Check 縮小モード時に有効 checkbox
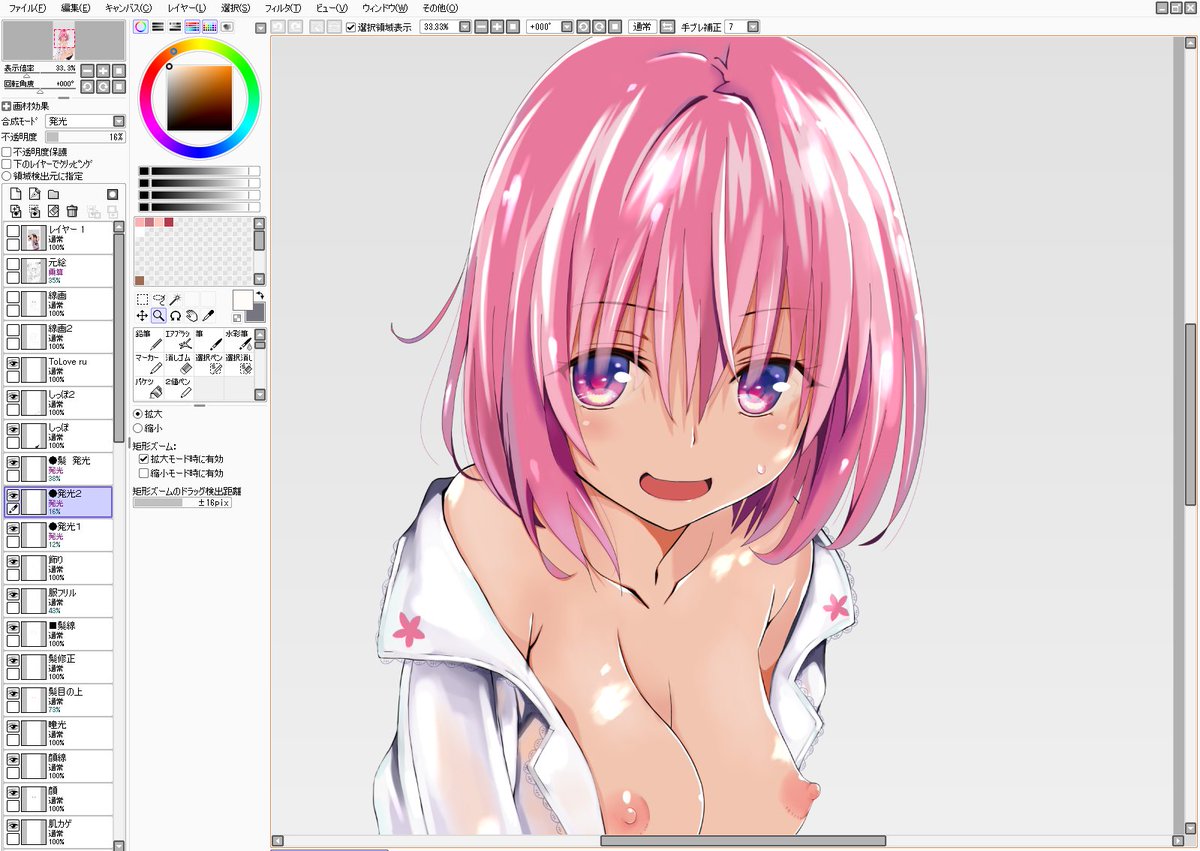The image size is (1200, 851). (144, 473)
